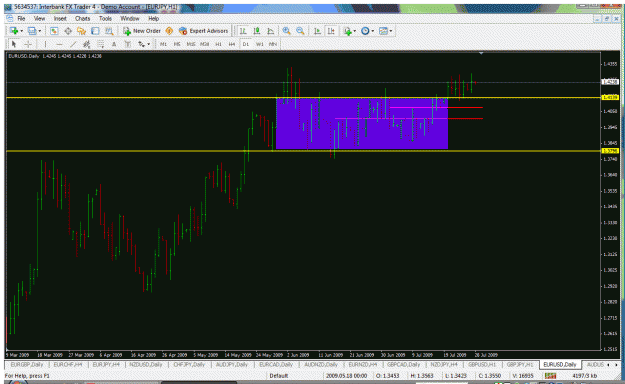Click the Arrows tool icon
The width and height of the screenshot is (625, 384).
point(142,44)
